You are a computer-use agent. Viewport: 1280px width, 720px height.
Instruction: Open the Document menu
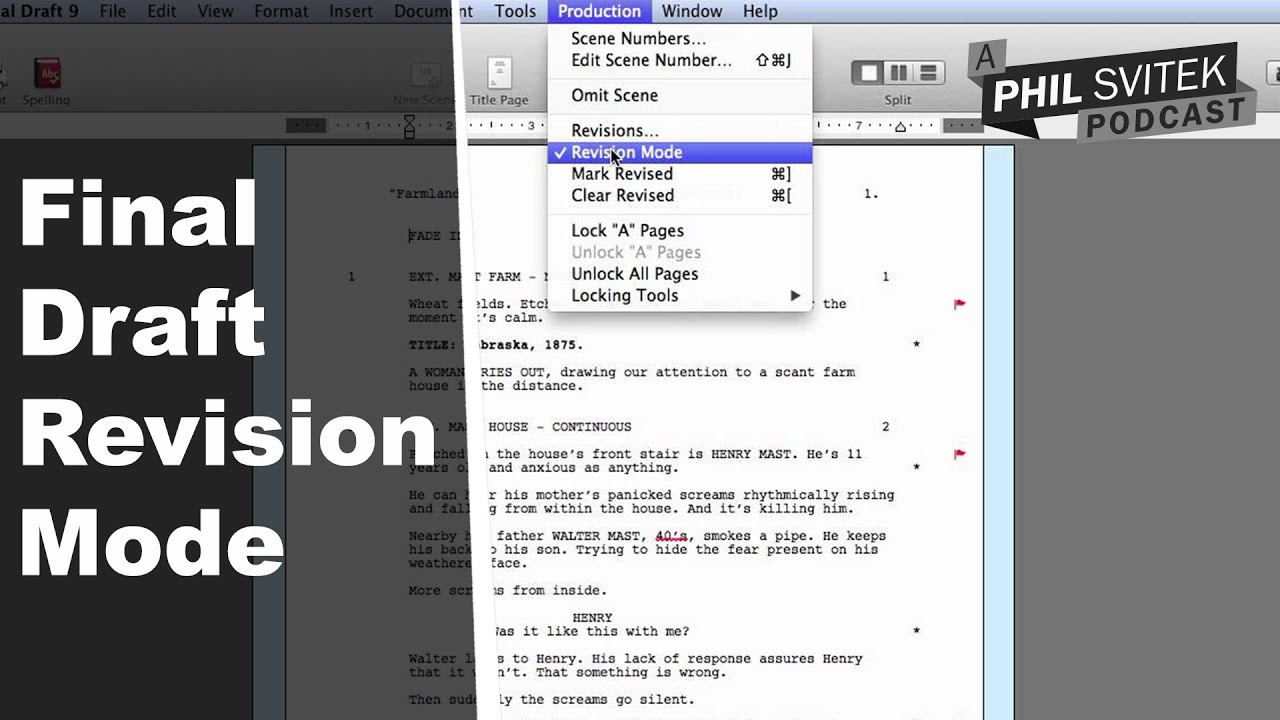[x=432, y=11]
